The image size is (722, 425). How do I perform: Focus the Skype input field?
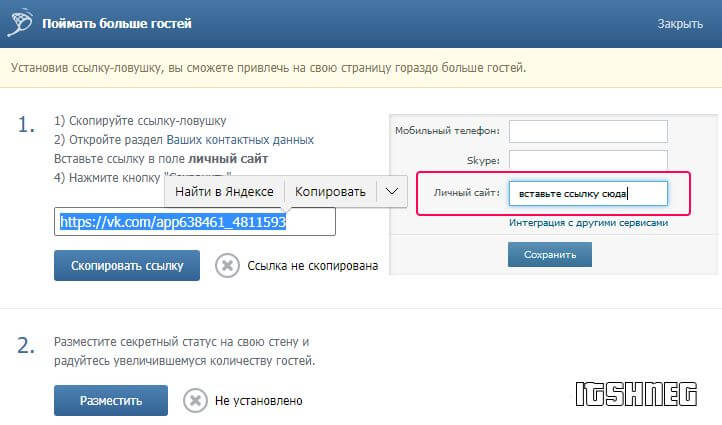point(588,160)
